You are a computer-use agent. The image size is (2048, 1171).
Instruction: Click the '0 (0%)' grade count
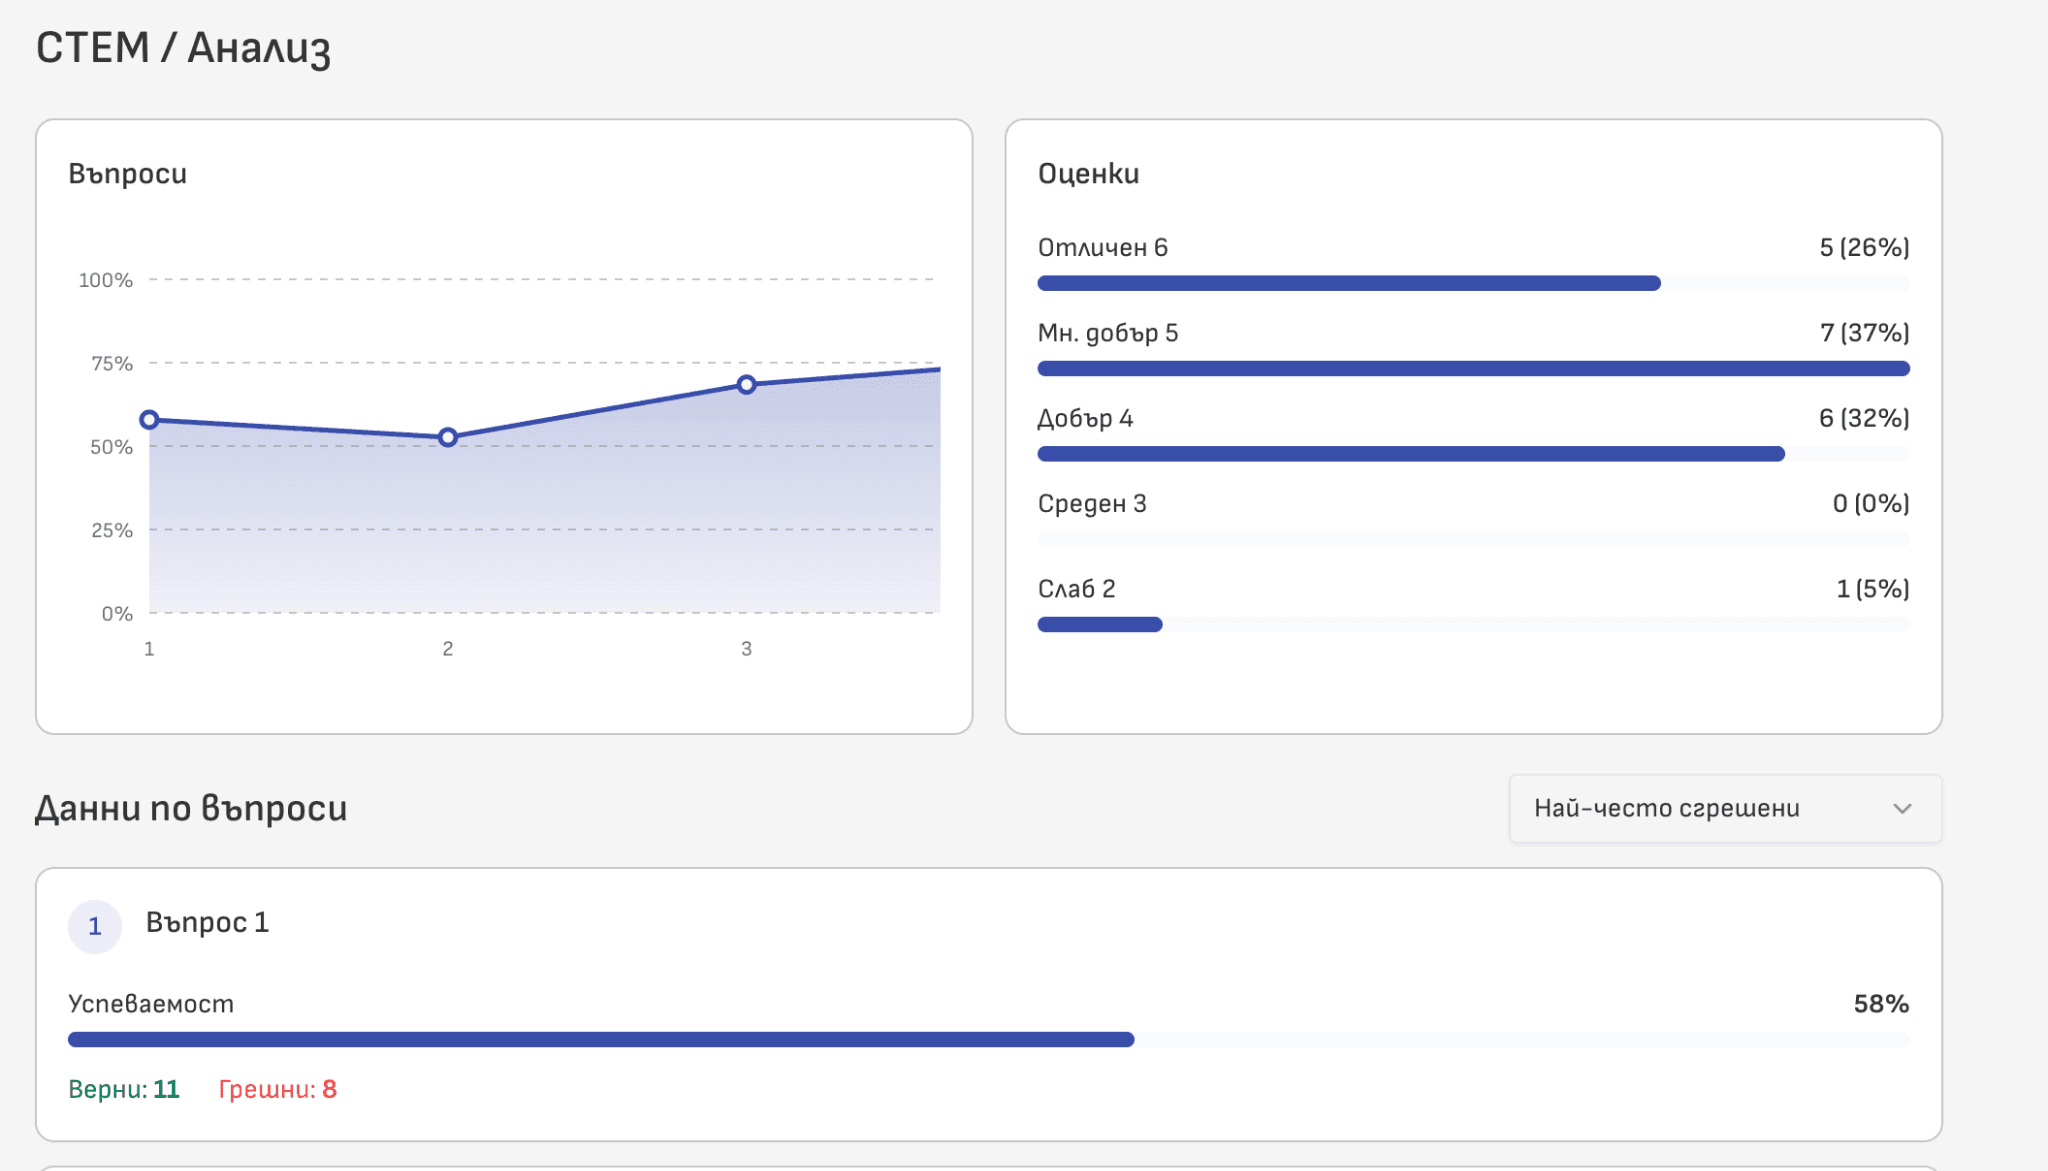[x=1871, y=504]
